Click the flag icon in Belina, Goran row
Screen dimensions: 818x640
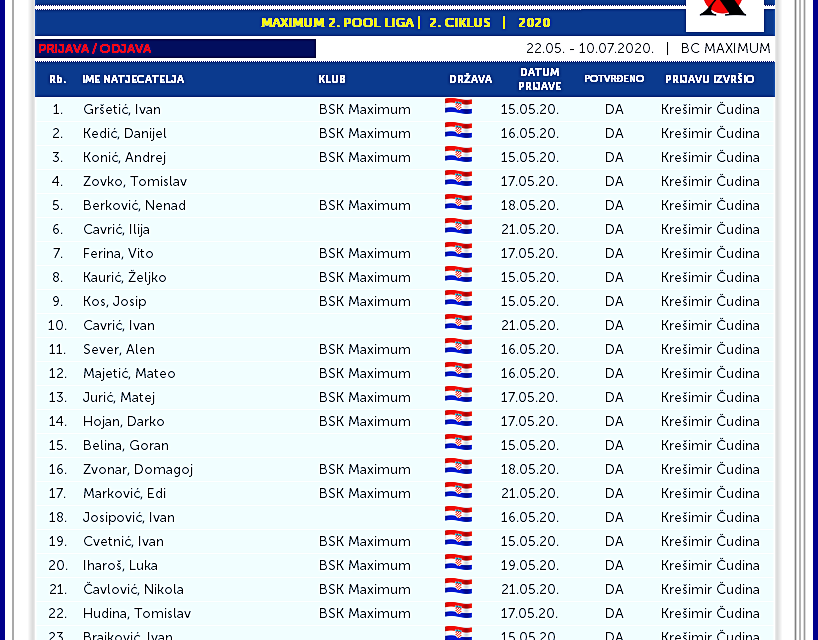point(458,442)
